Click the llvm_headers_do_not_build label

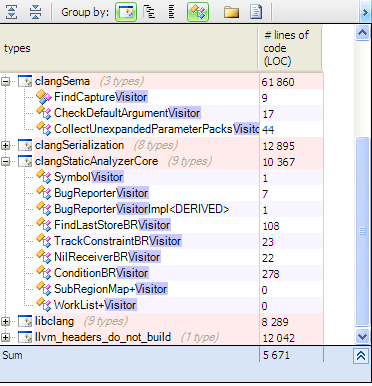103,337
